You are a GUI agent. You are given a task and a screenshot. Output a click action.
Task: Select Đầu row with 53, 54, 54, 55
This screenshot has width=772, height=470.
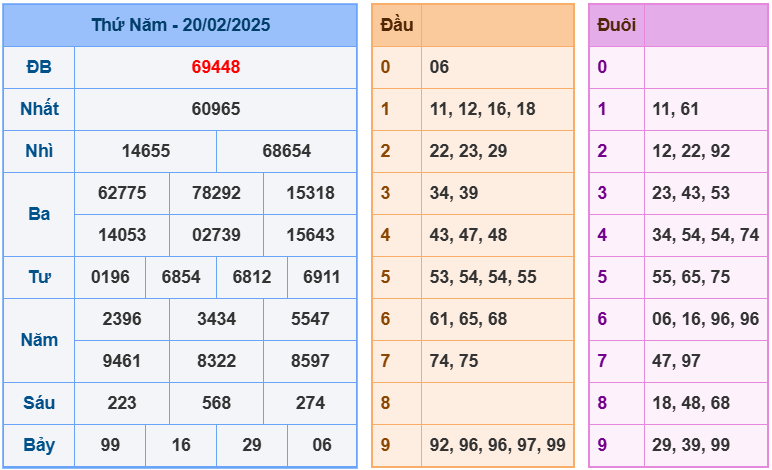pyautogui.click(x=483, y=277)
